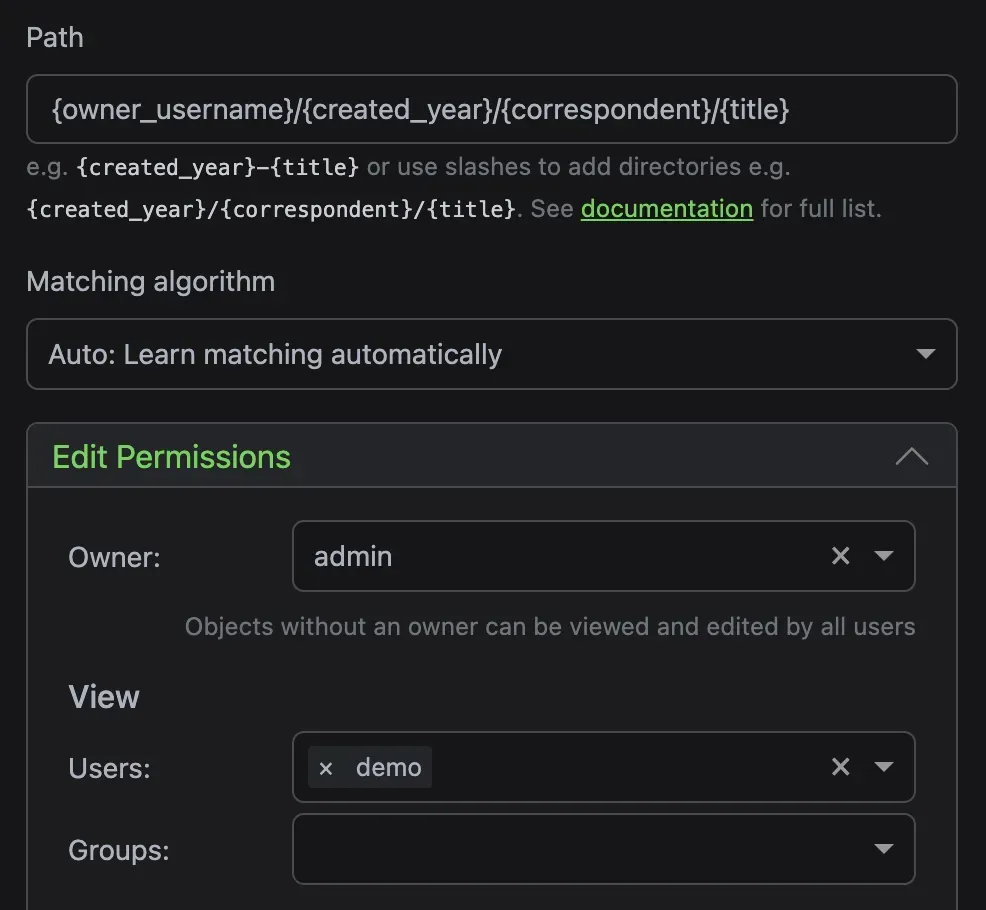The image size is (986, 910).
Task: Expand the Owner dropdown arrow
Action: tap(884, 556)
